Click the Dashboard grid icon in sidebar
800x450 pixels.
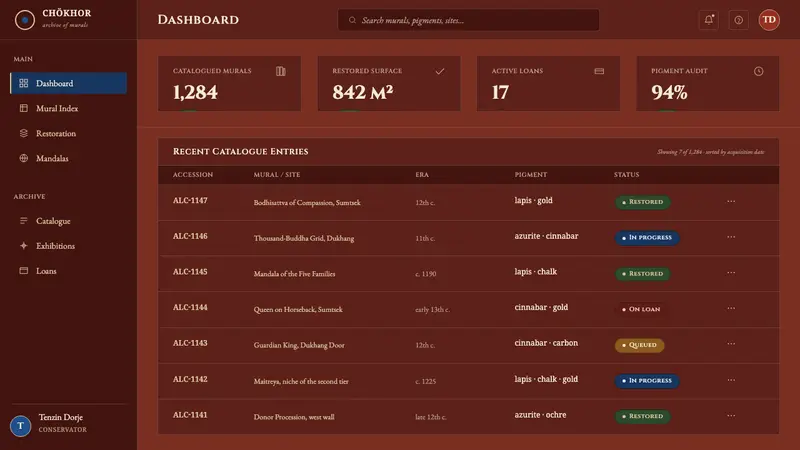[23, 83]
